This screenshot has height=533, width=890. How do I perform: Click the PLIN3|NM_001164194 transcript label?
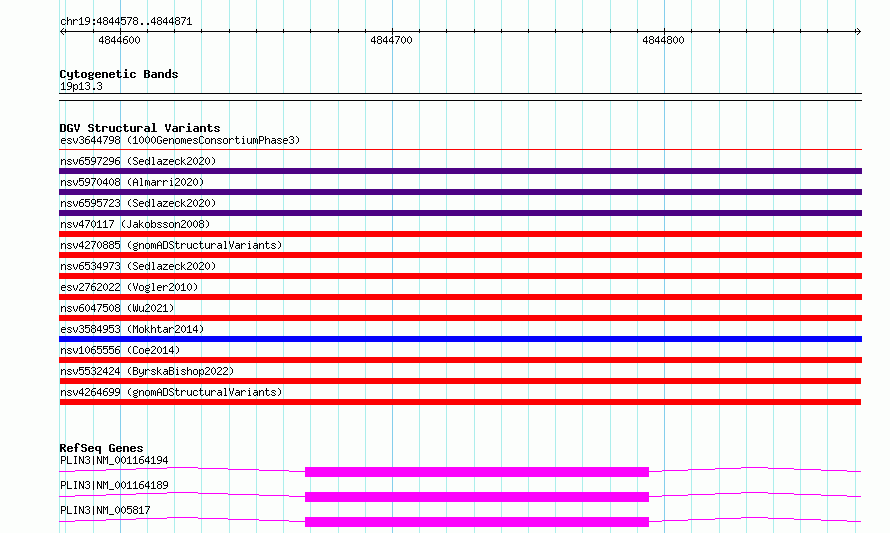(114, 460)
